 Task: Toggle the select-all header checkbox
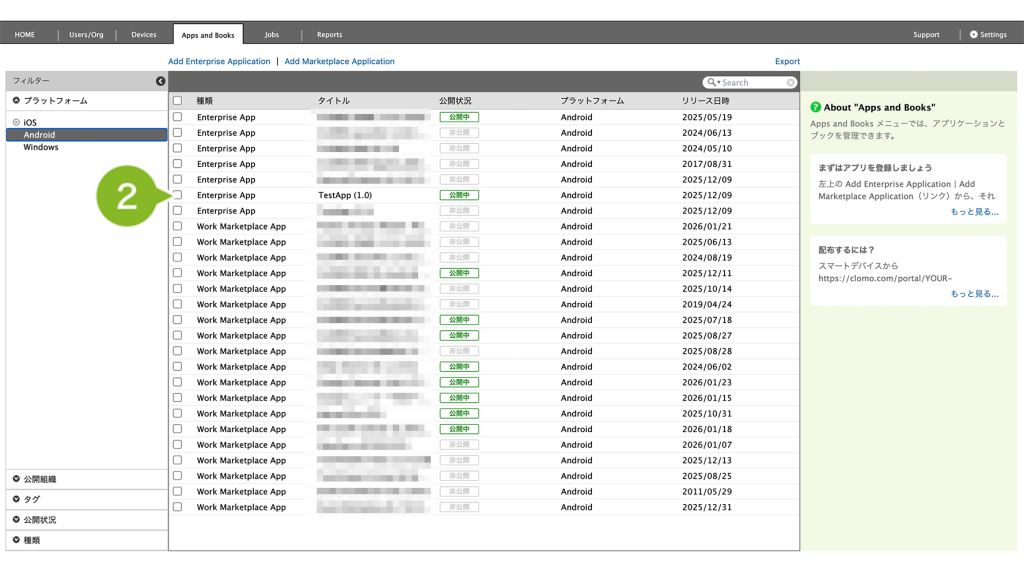178,101
